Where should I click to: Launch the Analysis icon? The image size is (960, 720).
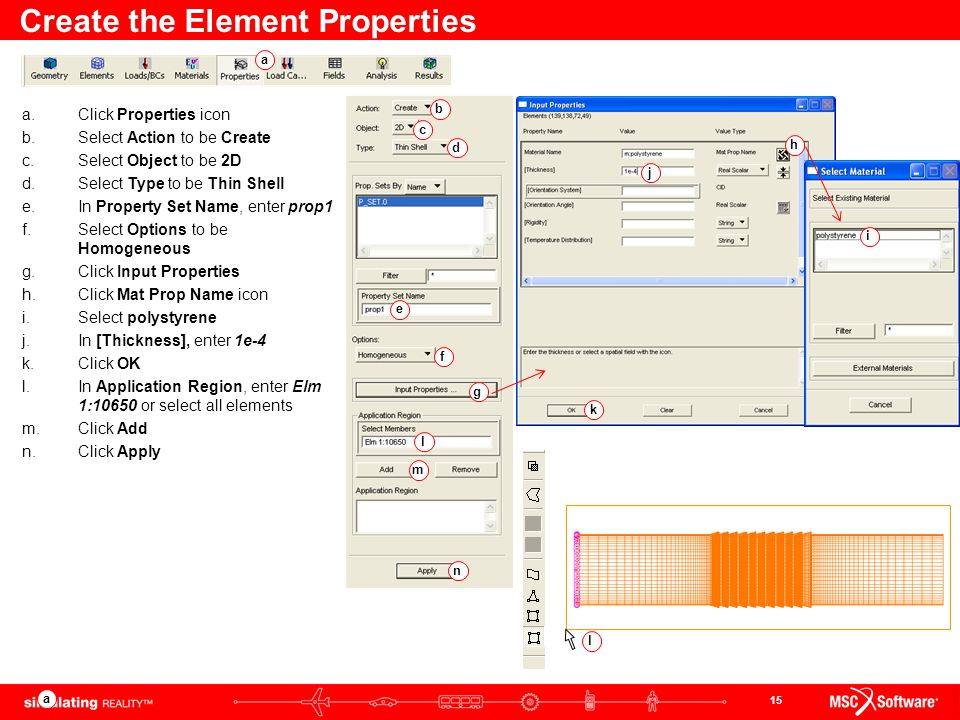pos(381,69)
